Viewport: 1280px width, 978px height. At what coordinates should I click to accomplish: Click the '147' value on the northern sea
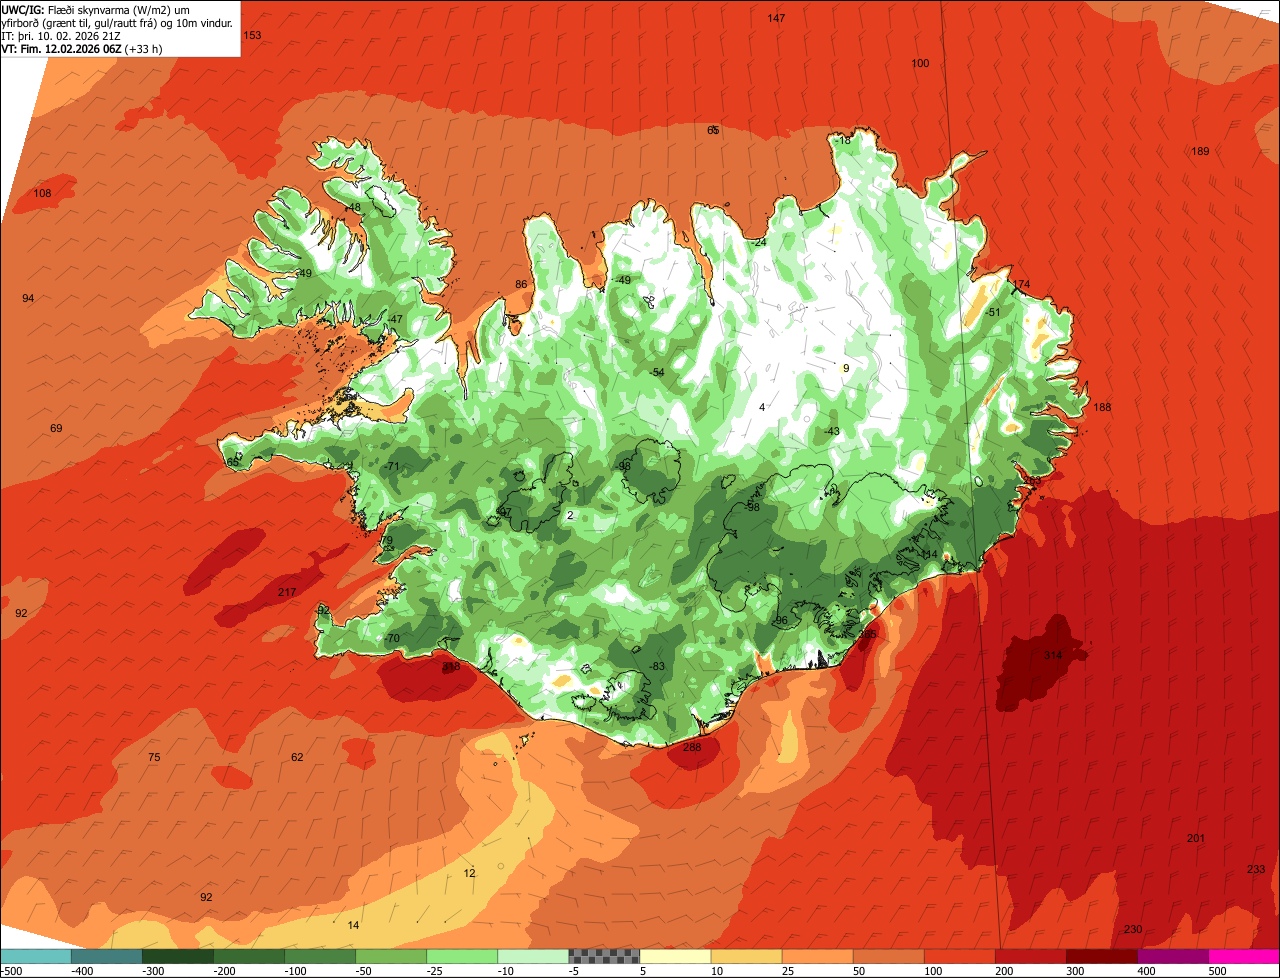click(776, 18)
